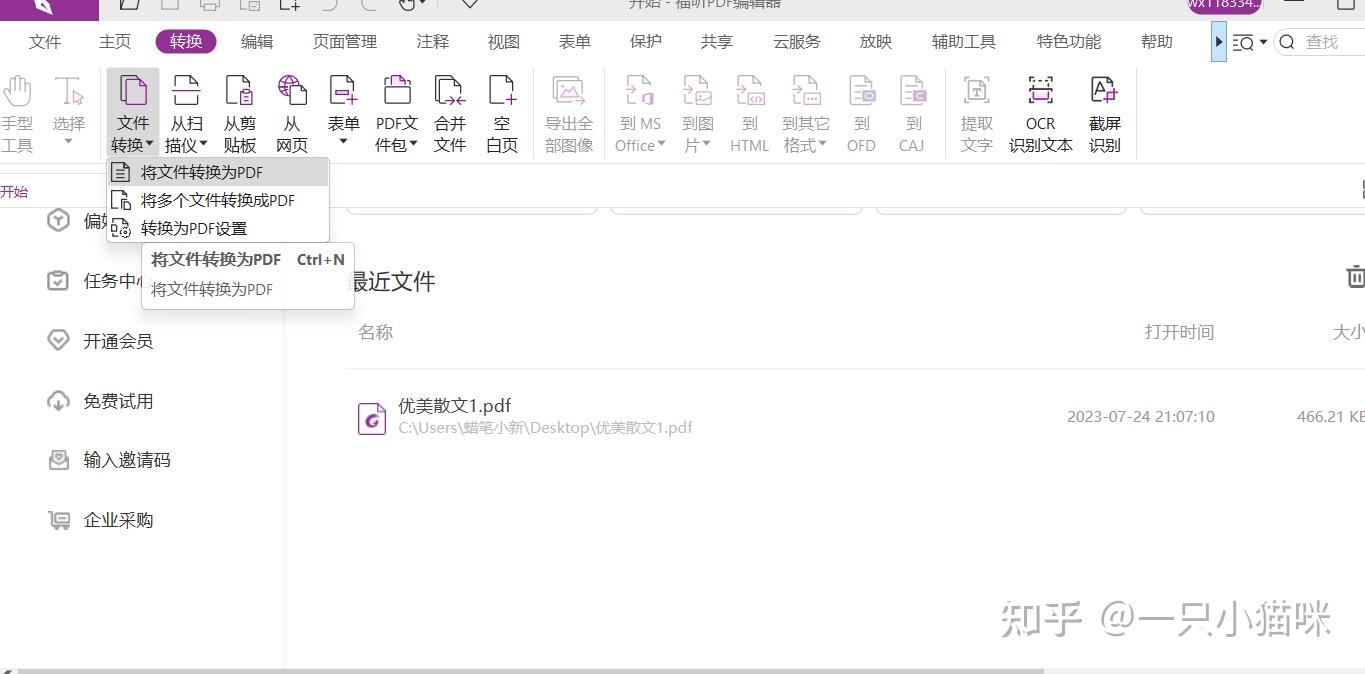The image size is (1365, 674).
Task: Start screen capture recognition 截屏识别
Action: (x=1104, y=110)
